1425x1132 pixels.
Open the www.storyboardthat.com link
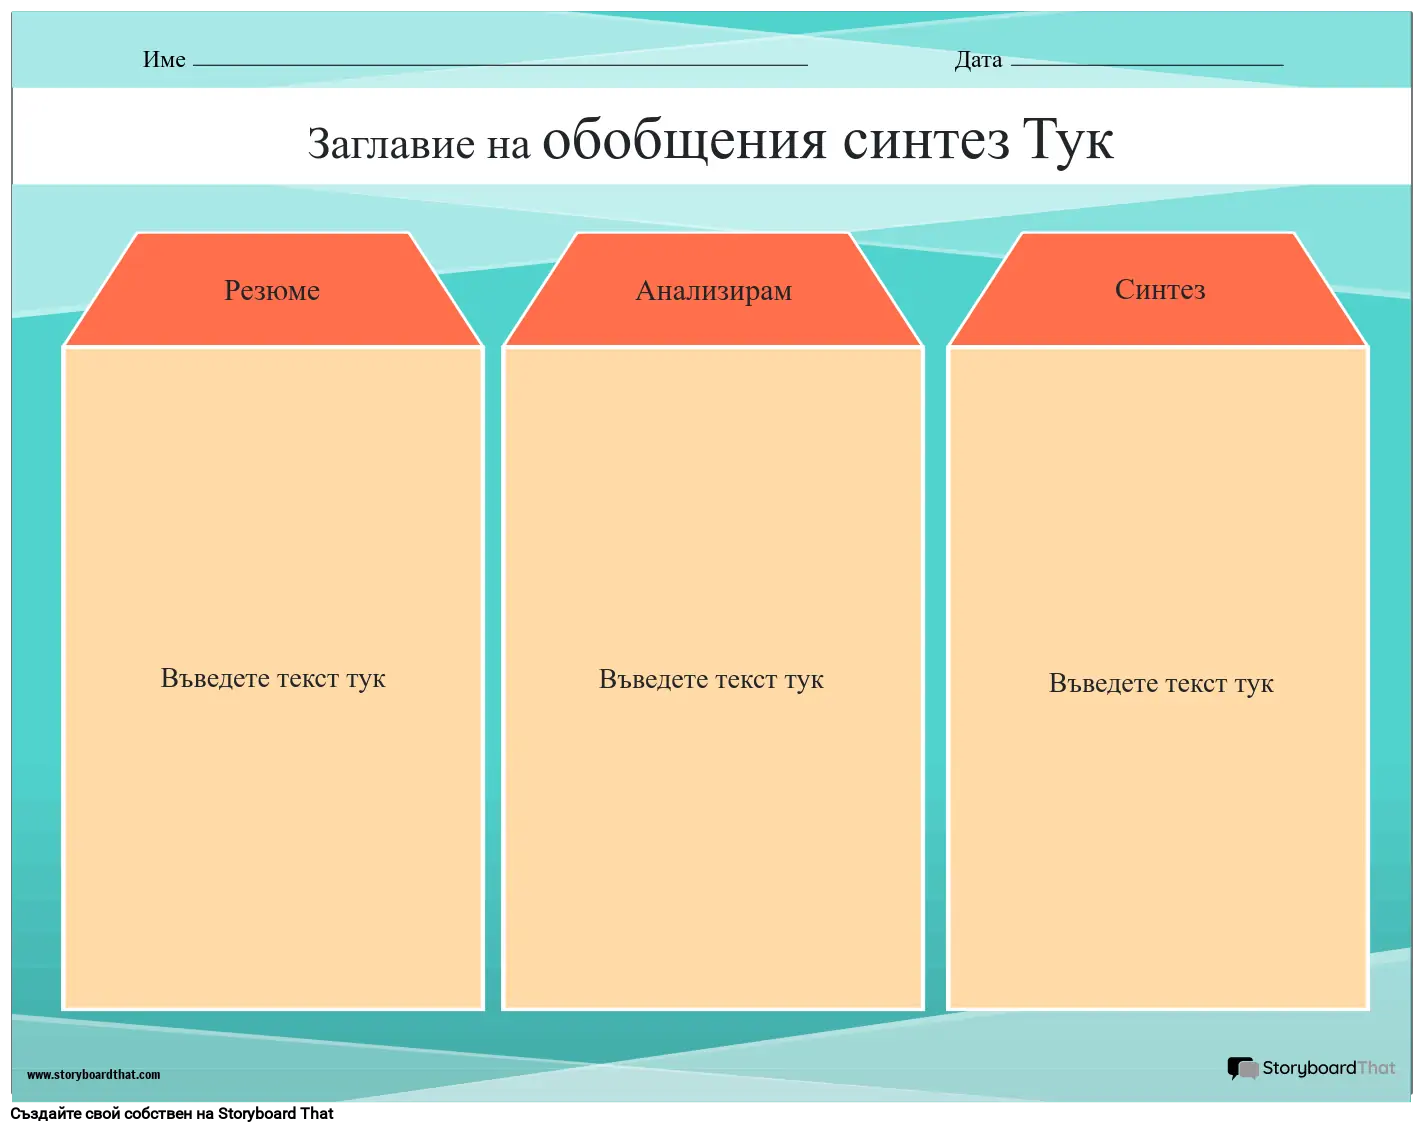[93, 1075]
